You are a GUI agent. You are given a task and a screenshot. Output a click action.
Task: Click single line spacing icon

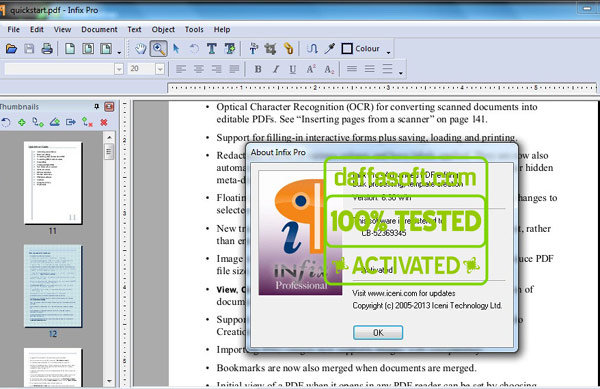coord(352,69)
